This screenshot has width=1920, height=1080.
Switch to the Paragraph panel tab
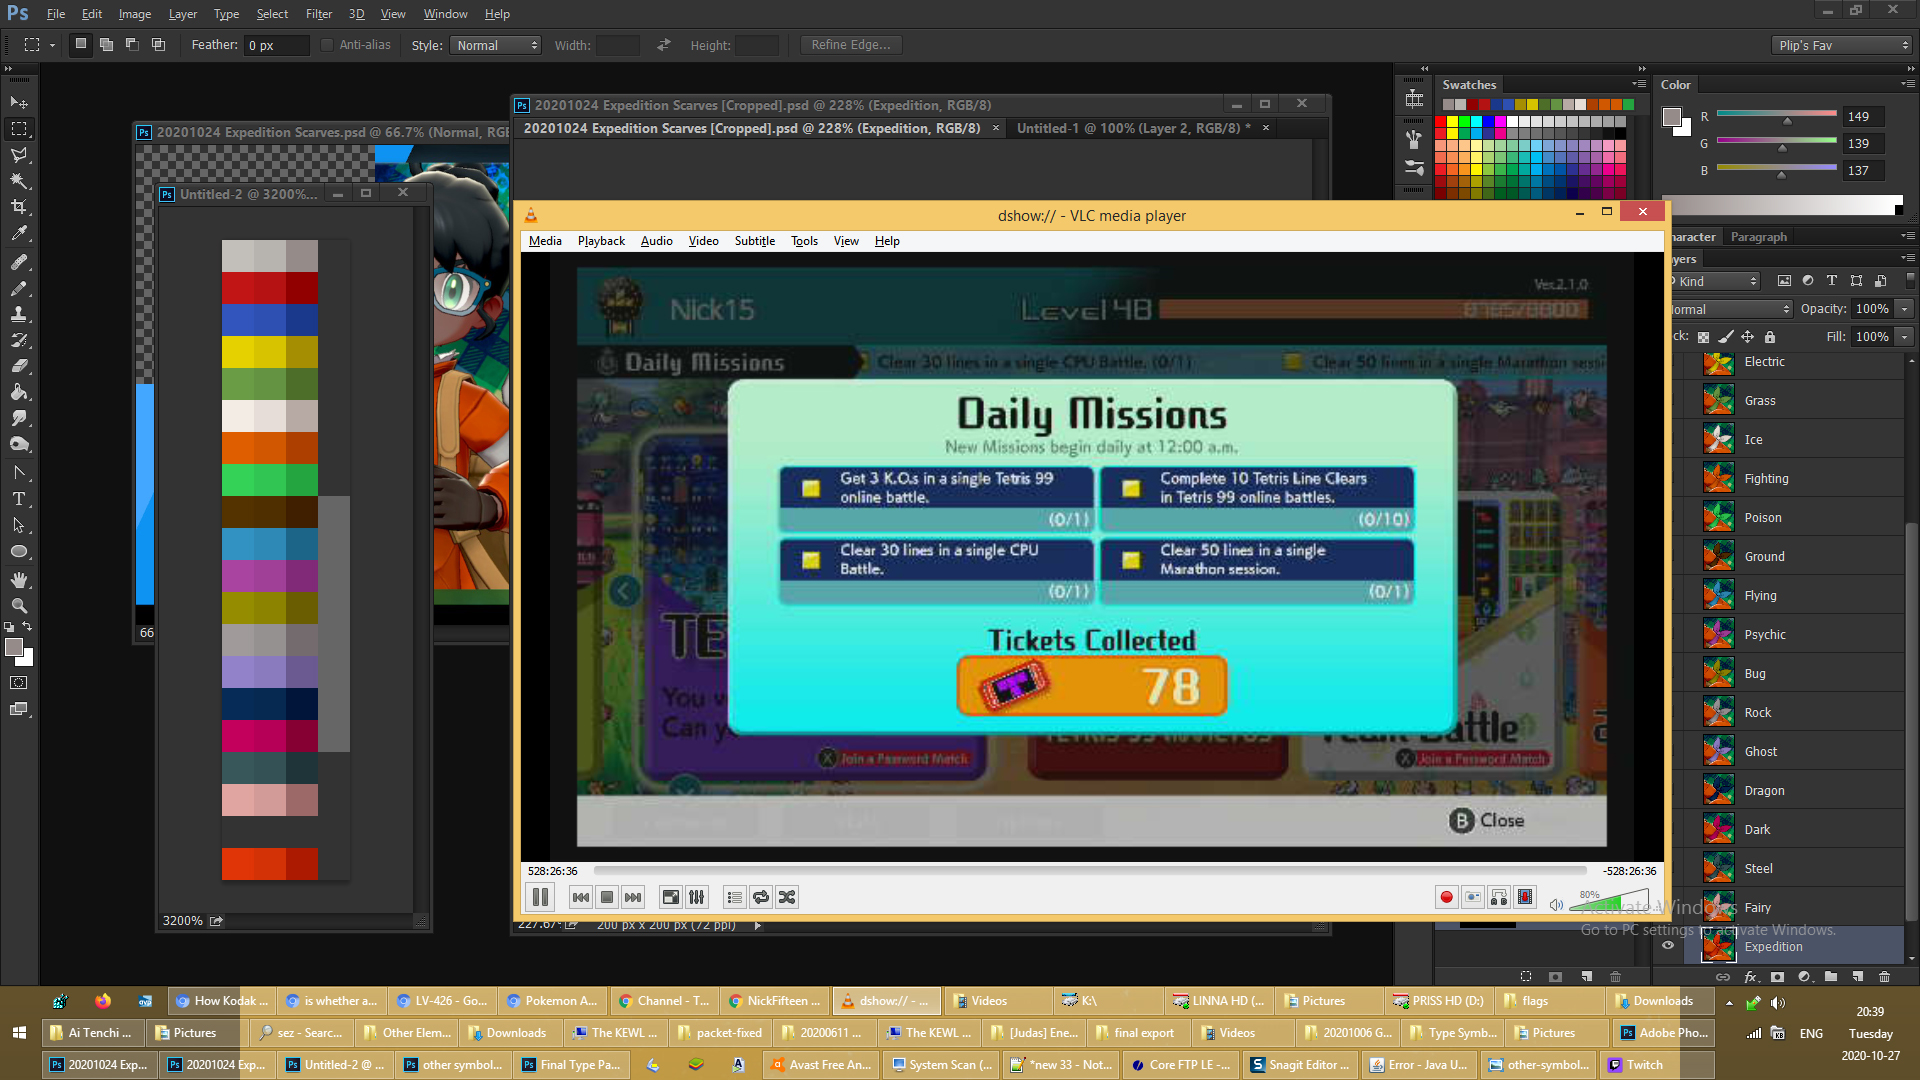coord(1759,237)
